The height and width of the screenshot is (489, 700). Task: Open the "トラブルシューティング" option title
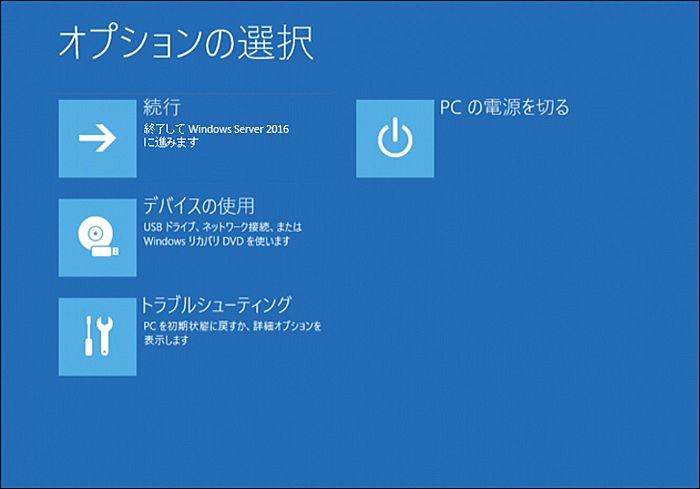(215, 304)
